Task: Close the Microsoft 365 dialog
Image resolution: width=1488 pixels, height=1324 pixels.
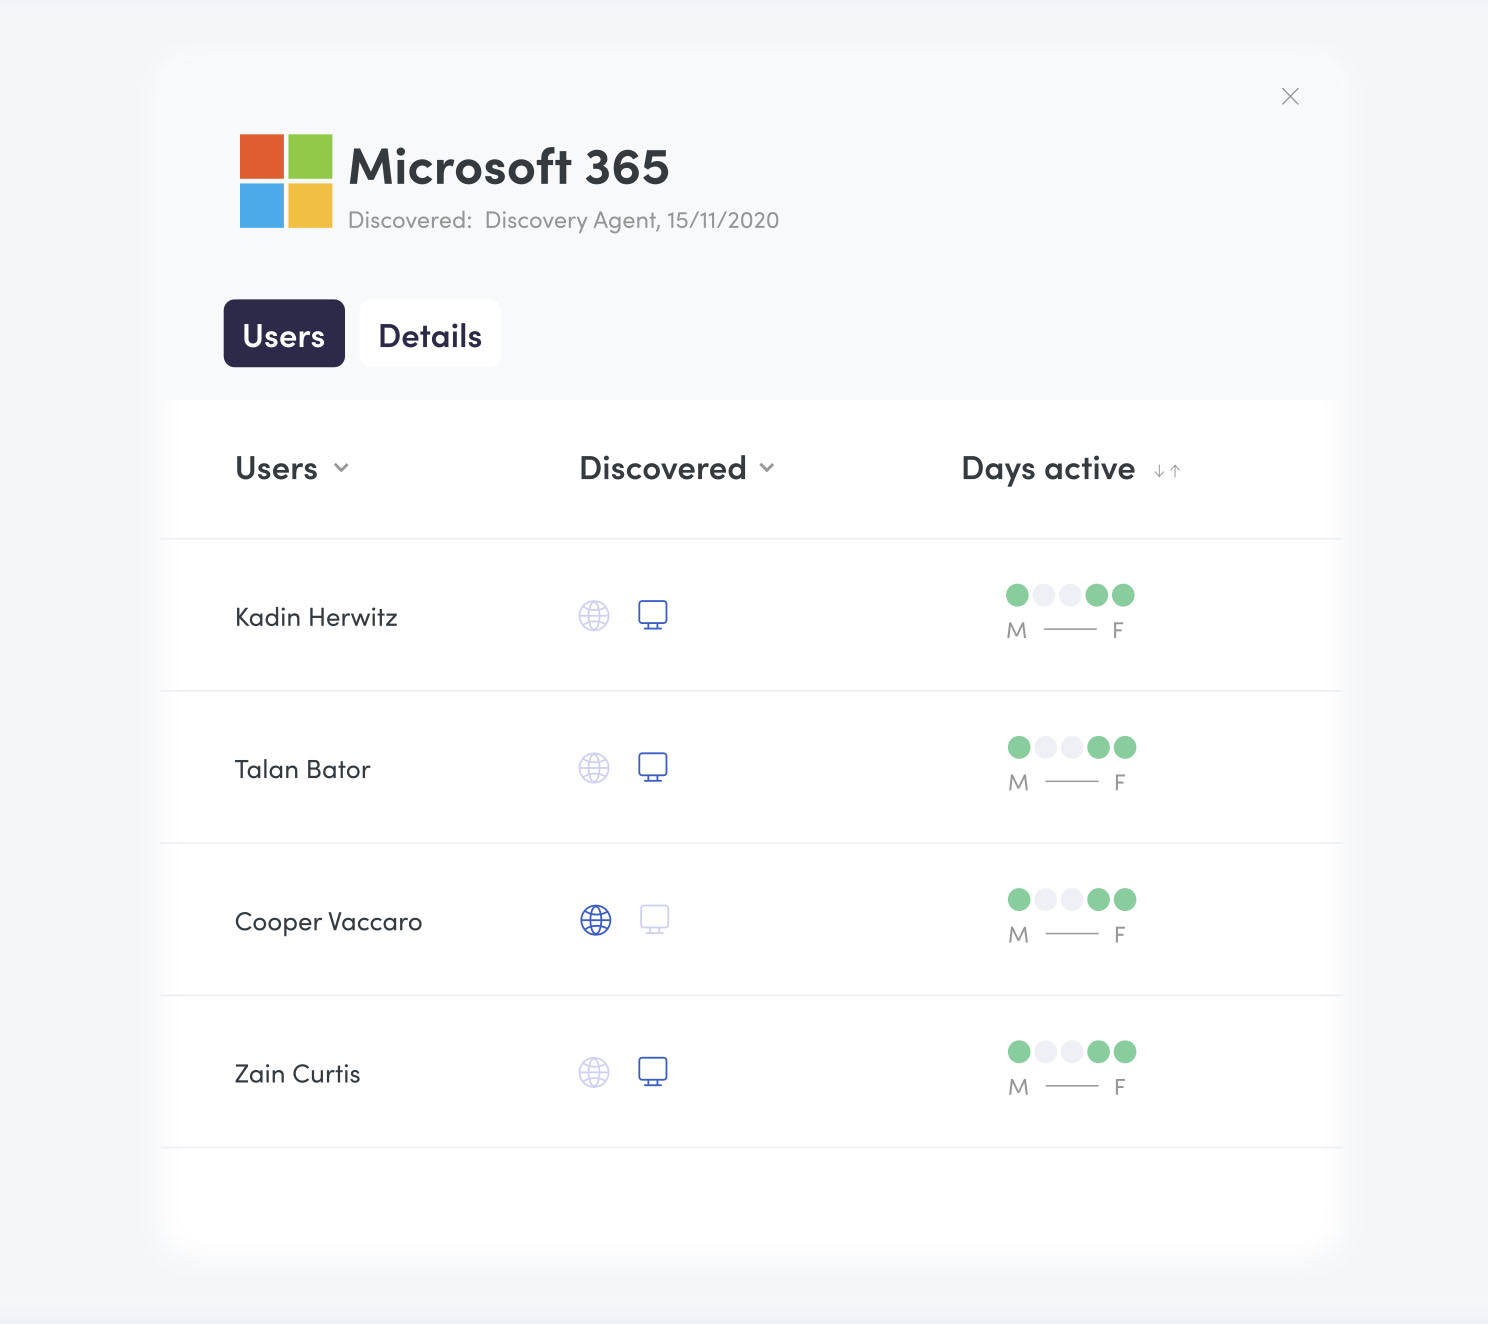Action: (x=1290, y=97)
